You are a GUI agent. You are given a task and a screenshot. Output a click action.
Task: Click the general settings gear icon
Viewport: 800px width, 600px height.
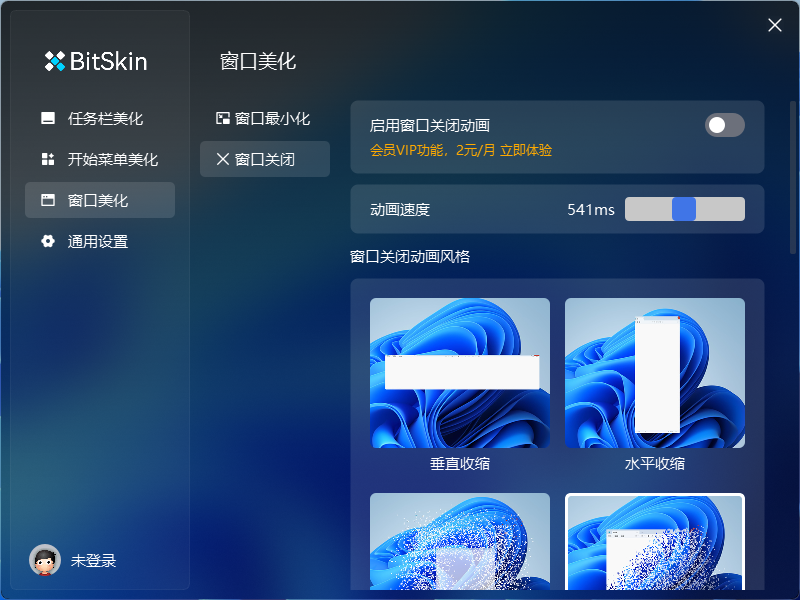pos(48,241)
